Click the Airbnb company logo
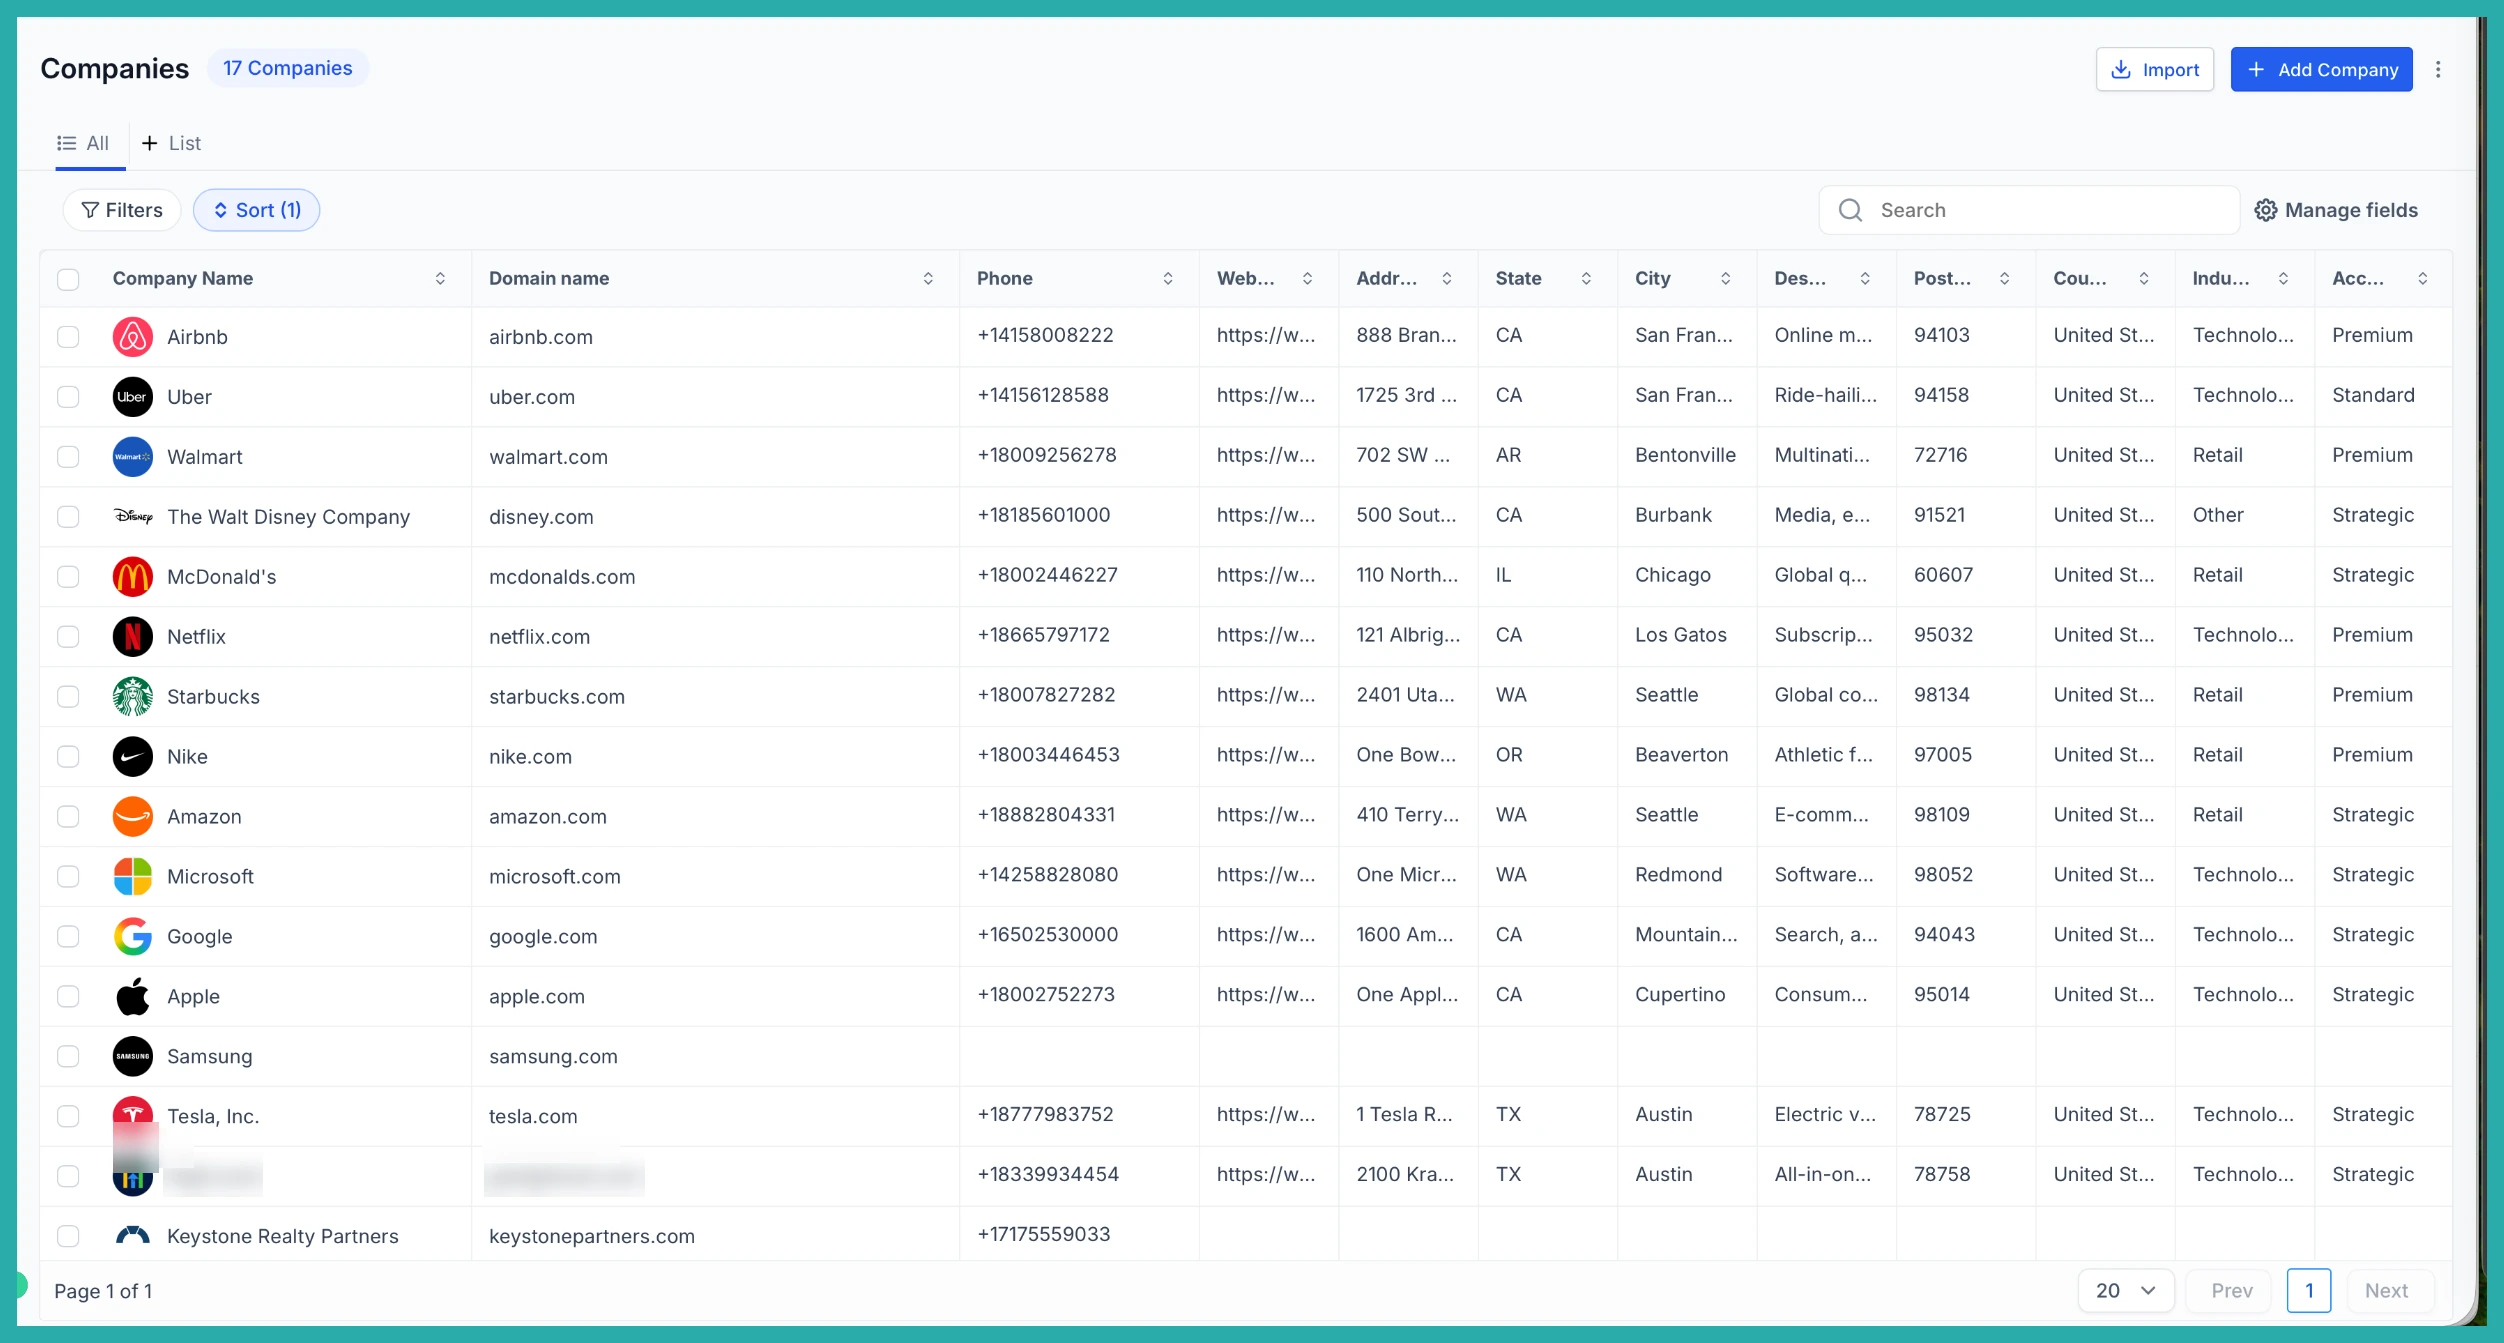Image resolution: width=2504 pixels, height=1343 pixels. coord(132,337)
